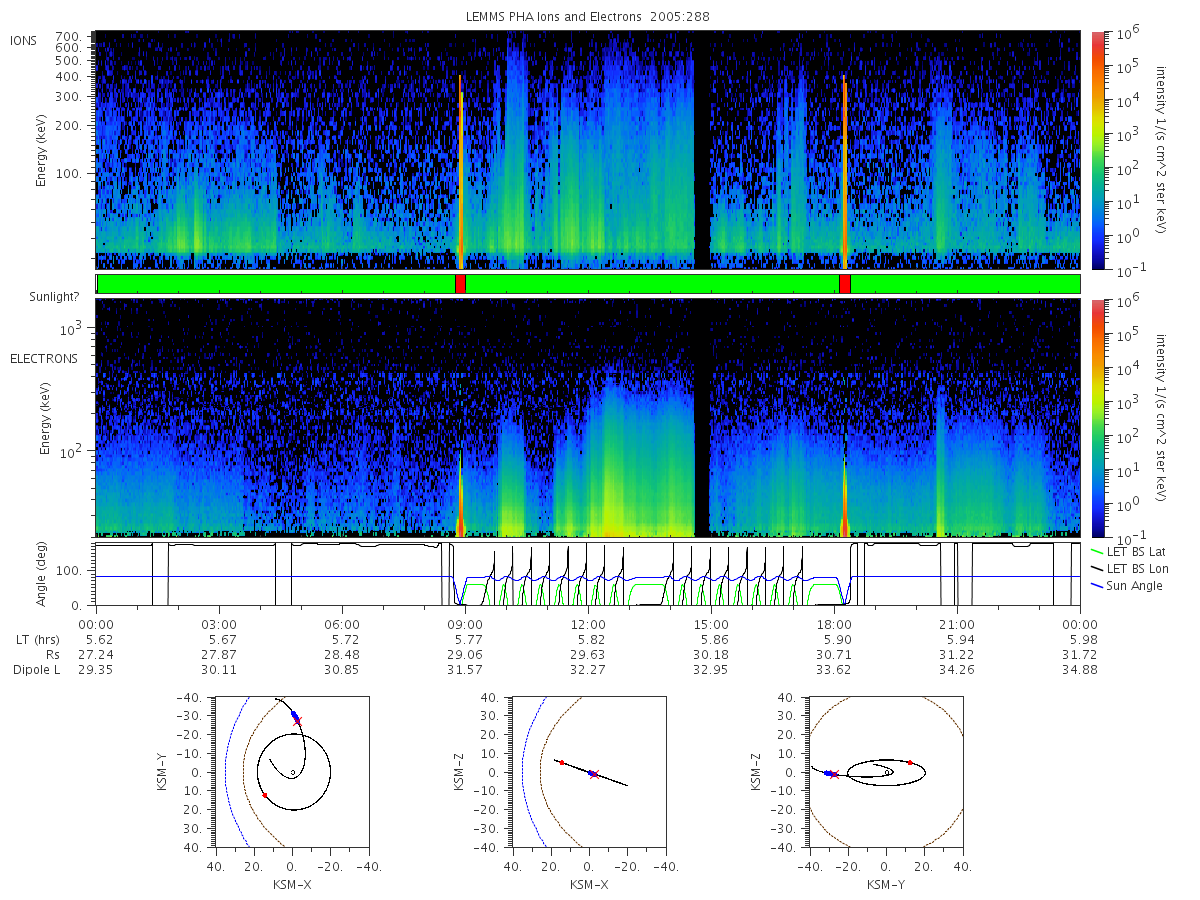The image size is (1200, 900).
Task: Click the 12:00 time axis label
Action: [x=588, y=622]
